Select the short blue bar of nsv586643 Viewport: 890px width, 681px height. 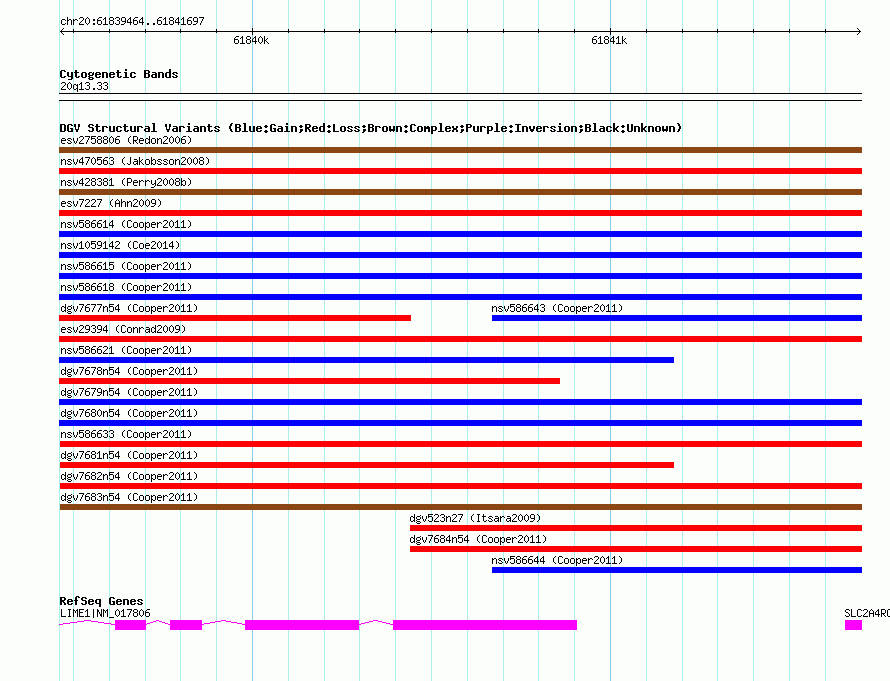click(677, 318)
